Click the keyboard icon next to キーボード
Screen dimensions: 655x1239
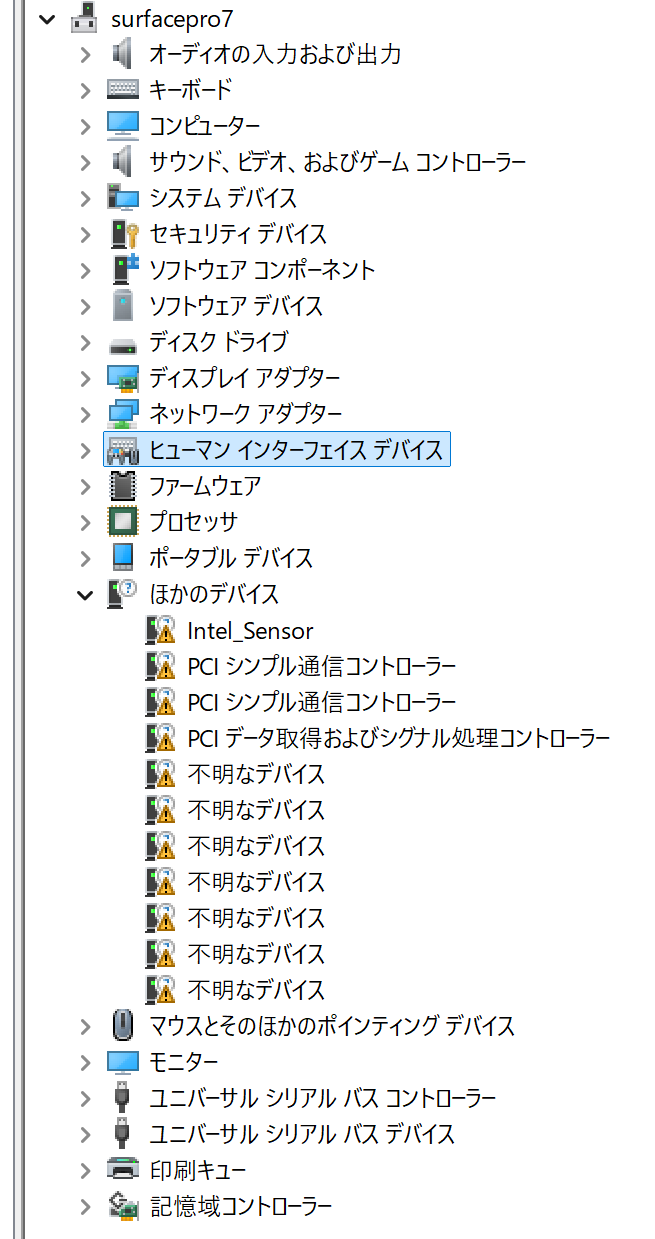tap(122, 89)
